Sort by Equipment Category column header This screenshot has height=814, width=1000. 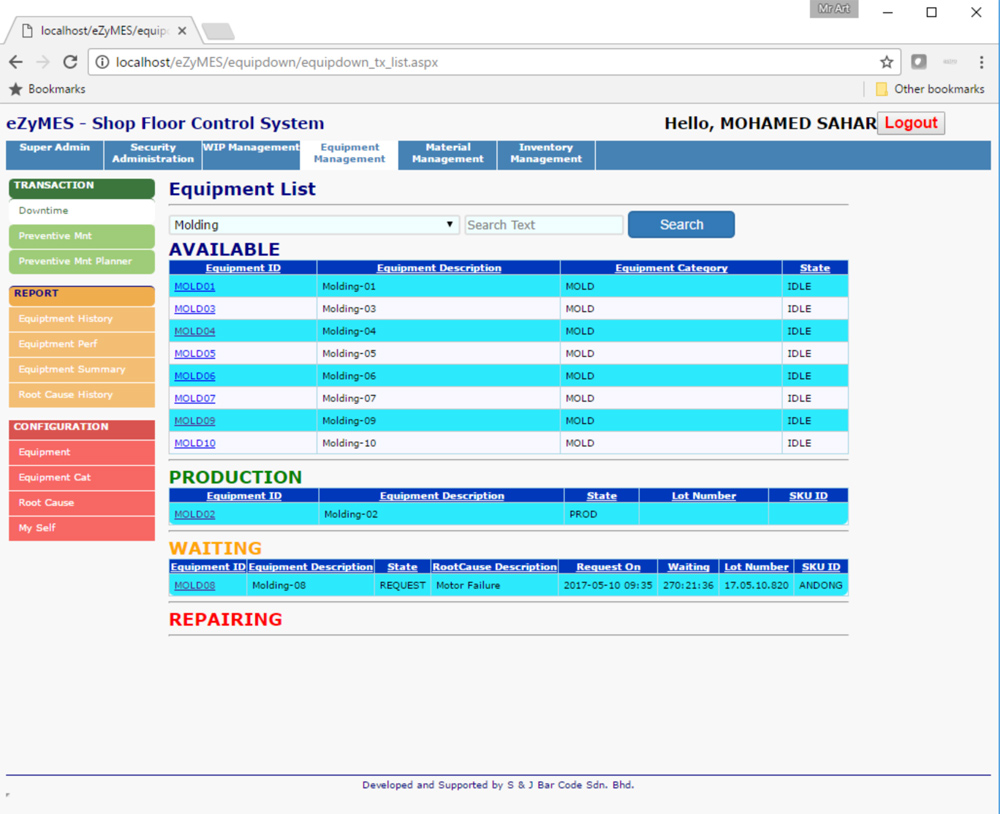coord(671,268)
